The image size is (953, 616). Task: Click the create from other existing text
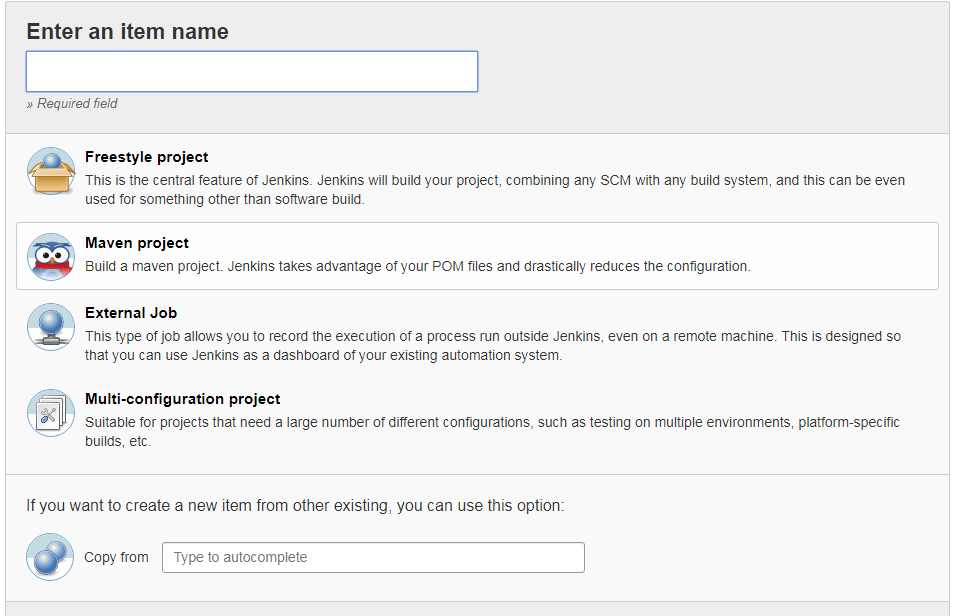(295, 506)
